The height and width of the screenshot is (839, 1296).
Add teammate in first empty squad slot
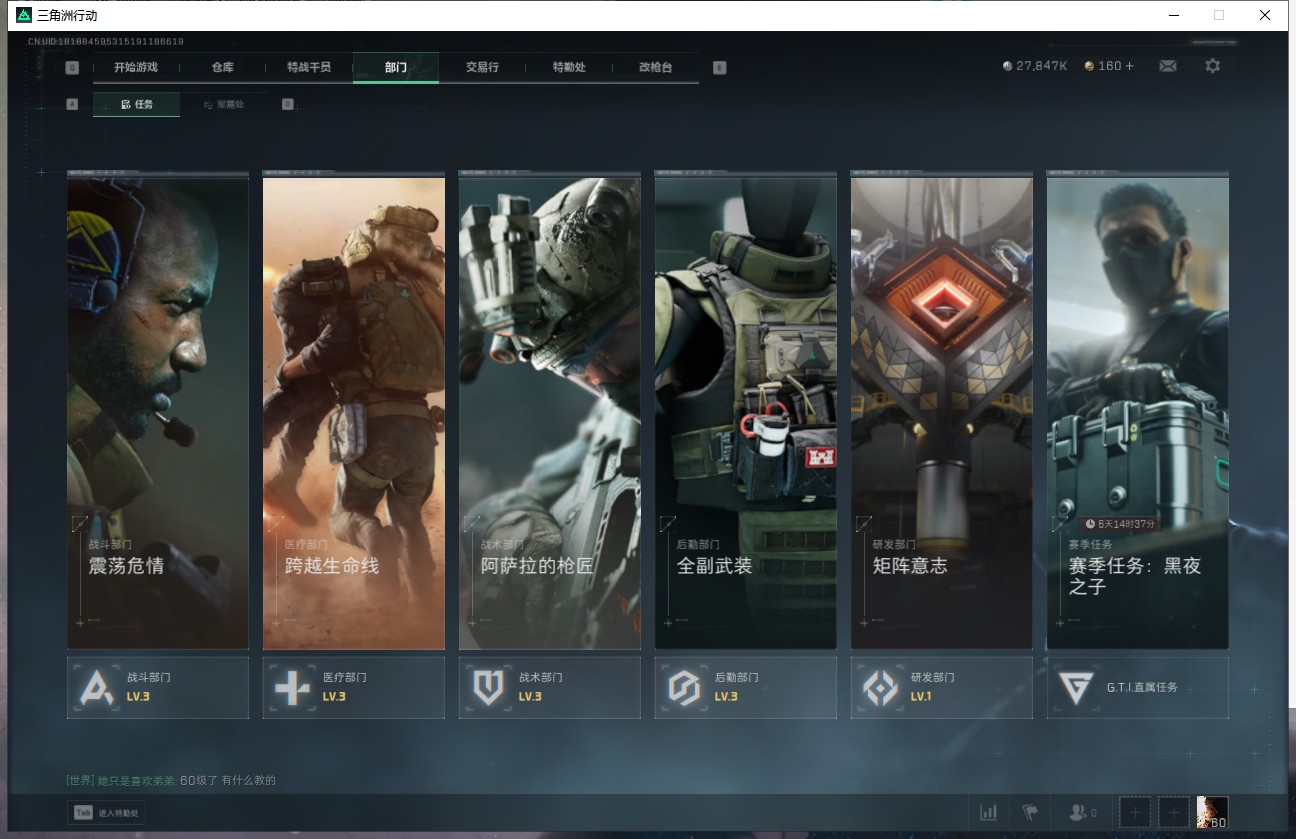[1134, 812]
